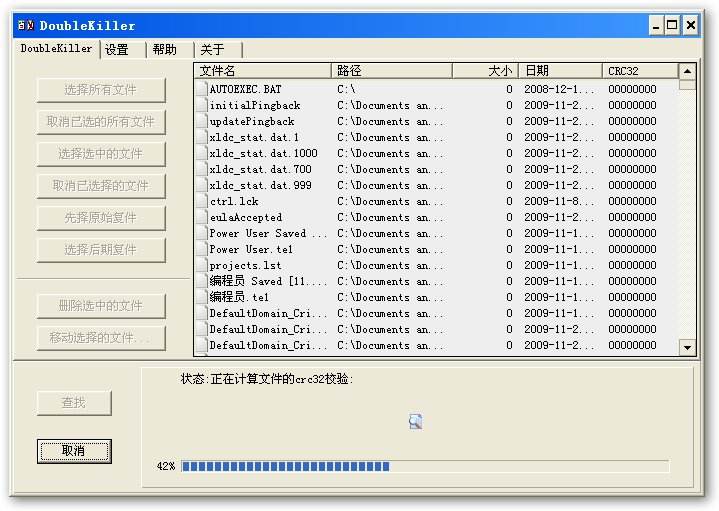Click the file list scroll-up arrow
719x511 pixels.
coord(687,72)
